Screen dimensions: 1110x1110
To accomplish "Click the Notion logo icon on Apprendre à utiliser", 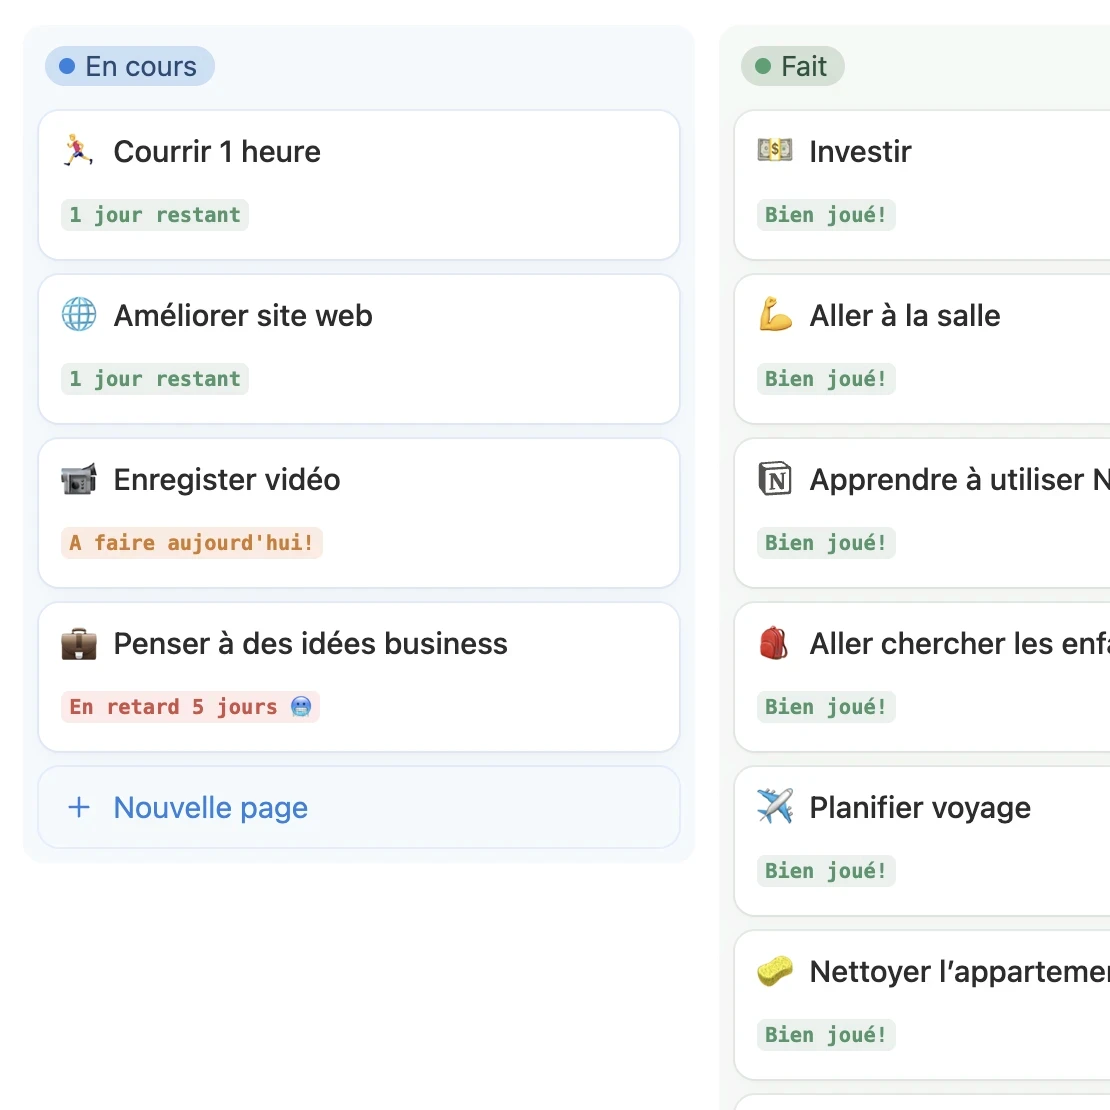I will point(774,479).
